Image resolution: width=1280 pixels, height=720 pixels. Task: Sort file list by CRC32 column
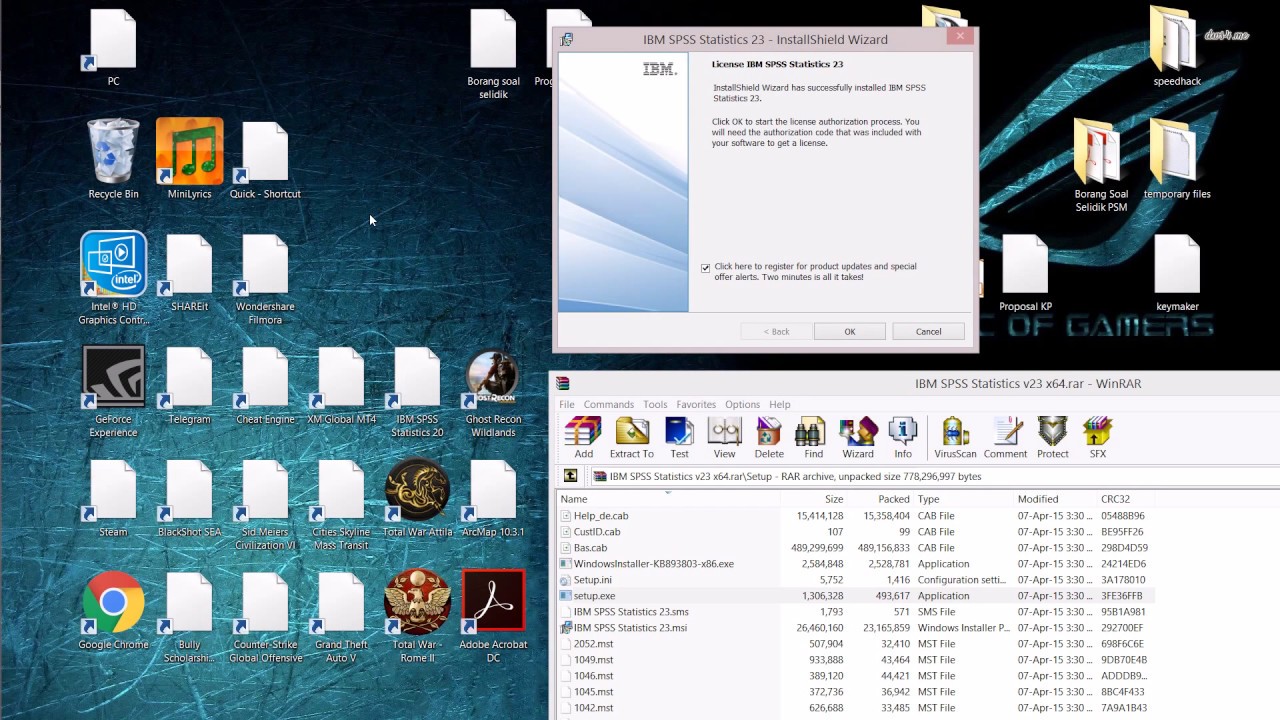coord(1125,499)
